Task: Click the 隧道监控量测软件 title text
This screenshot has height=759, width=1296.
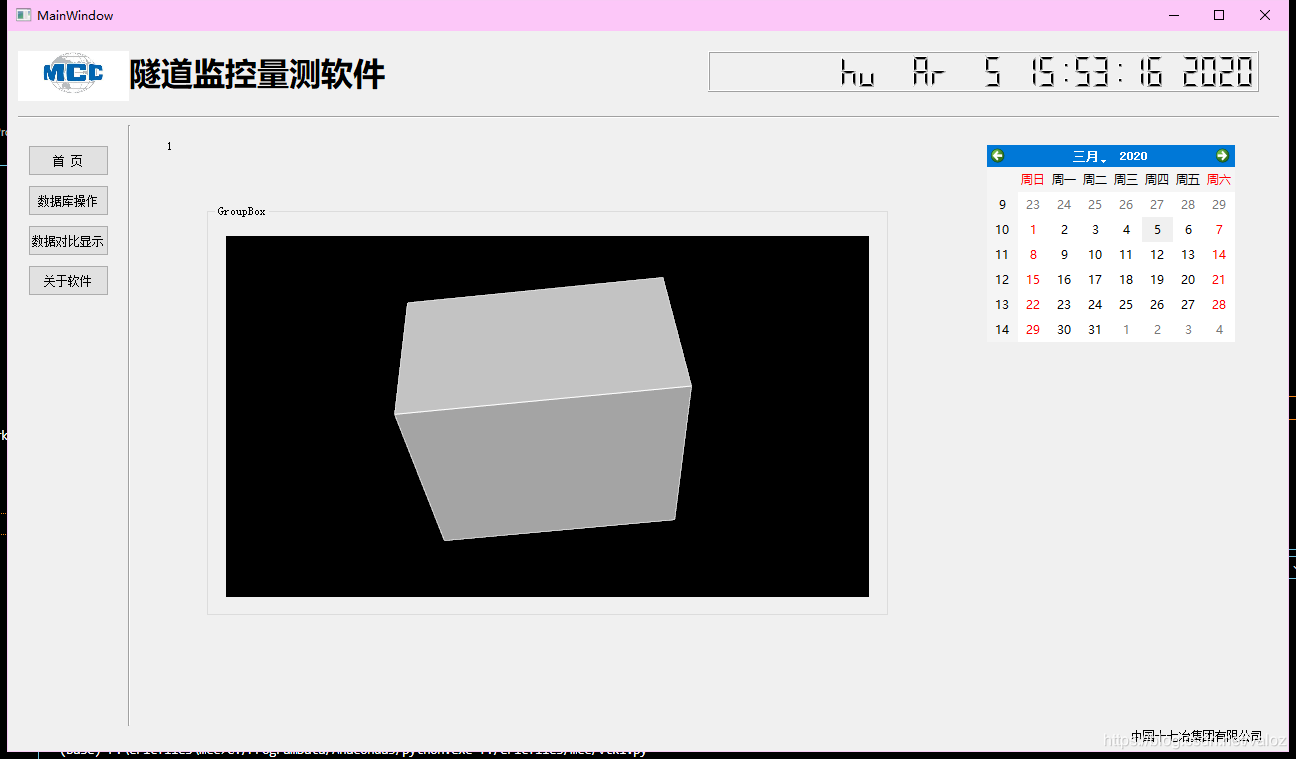Action: tap(257, 75)
